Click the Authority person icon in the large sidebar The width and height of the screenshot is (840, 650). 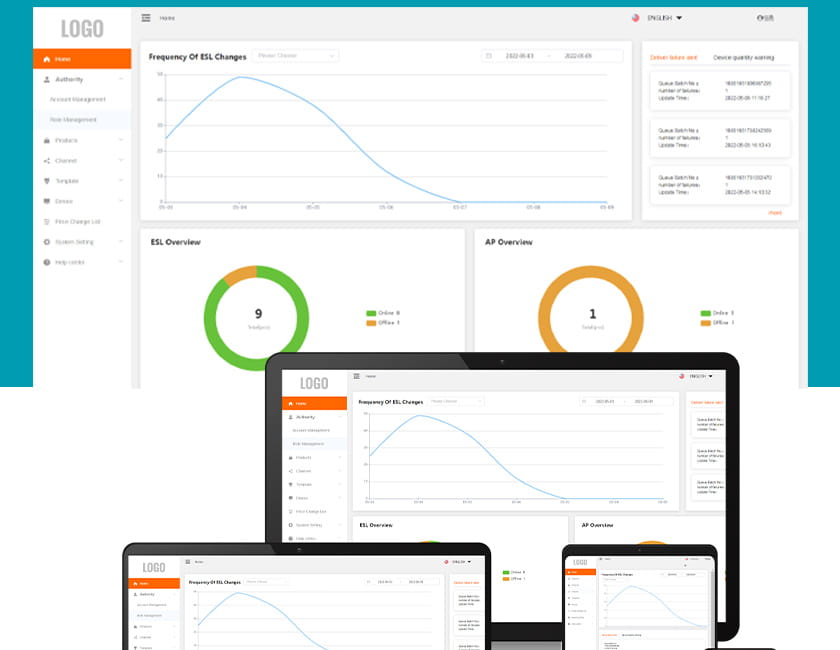[46, 79]
